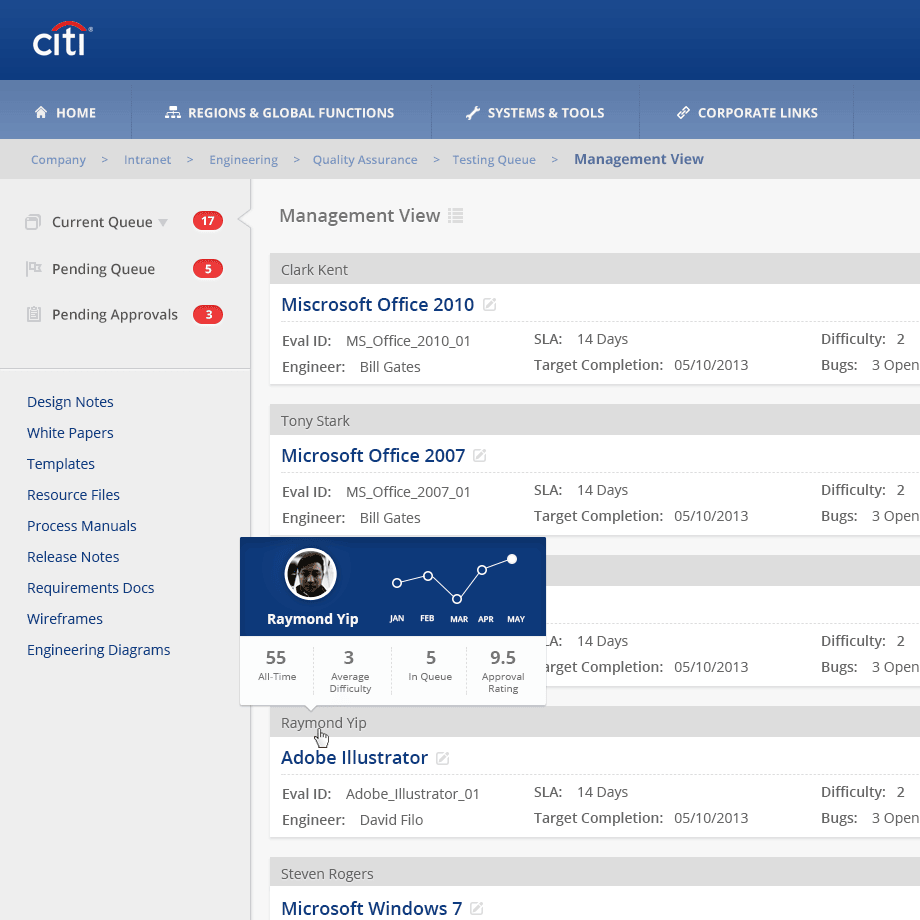This screenshot has width=920, height=920.
Task: Open Wireframes link
Action: (65, 619)
